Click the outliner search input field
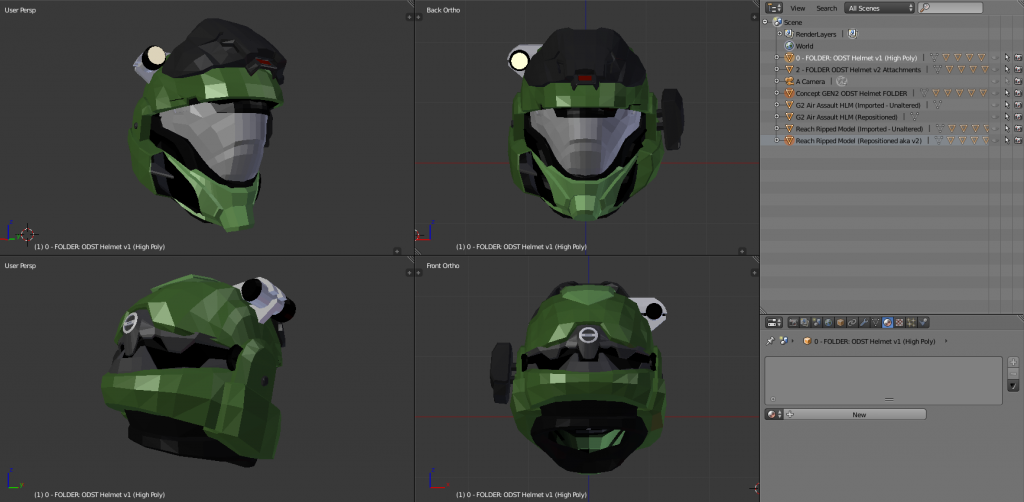Image resolution: width=1024 pixels, height=502 pixels. (x=950, y=8)
